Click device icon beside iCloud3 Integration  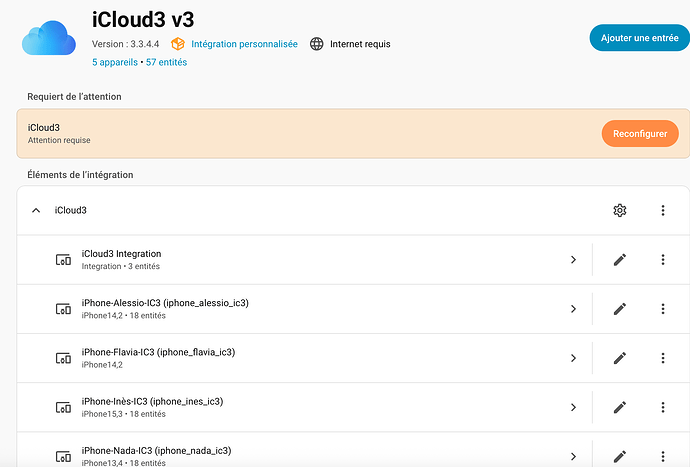(x=63, y=260)
